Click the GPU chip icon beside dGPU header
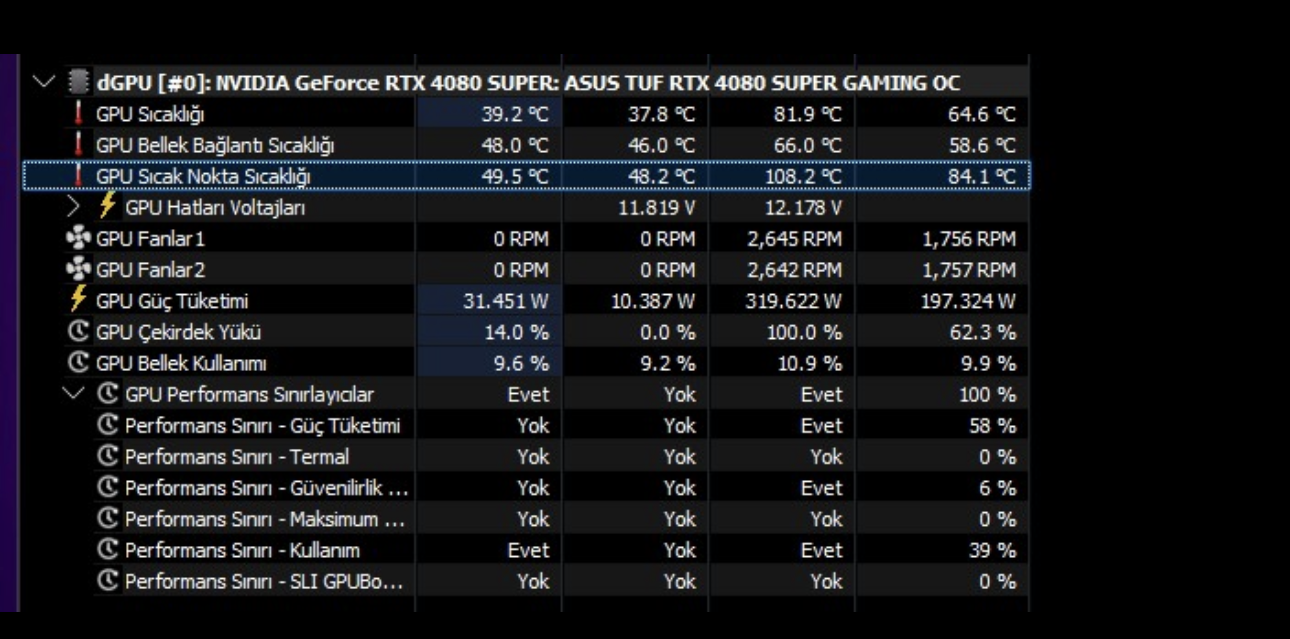This screenshot has width=1290, height=639. pyautogui.click(x=77, y=82)
